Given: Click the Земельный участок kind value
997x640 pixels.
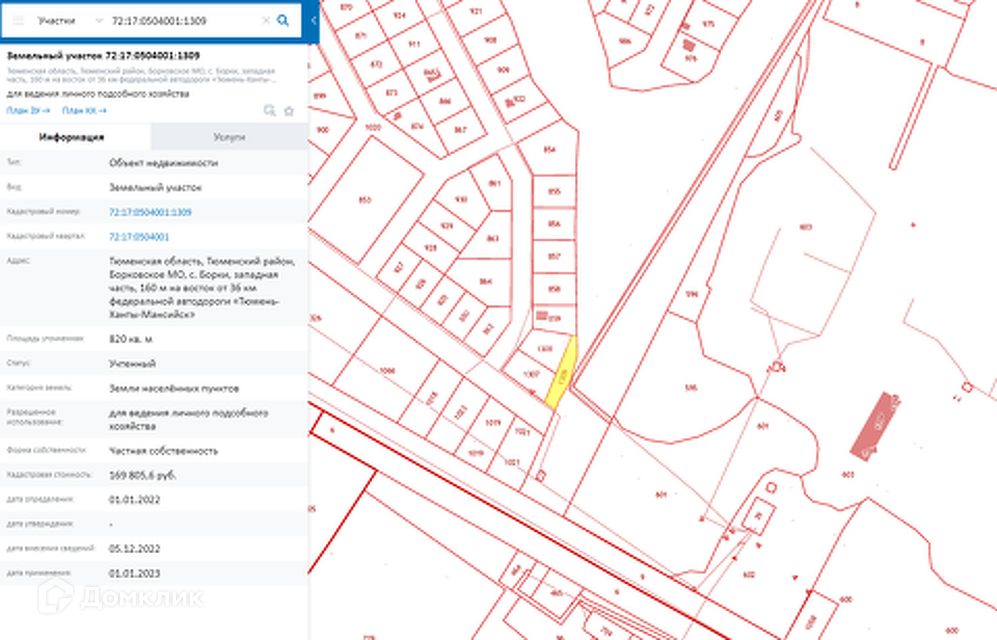Looking at the screenshot, I should (x=155, y=187).
